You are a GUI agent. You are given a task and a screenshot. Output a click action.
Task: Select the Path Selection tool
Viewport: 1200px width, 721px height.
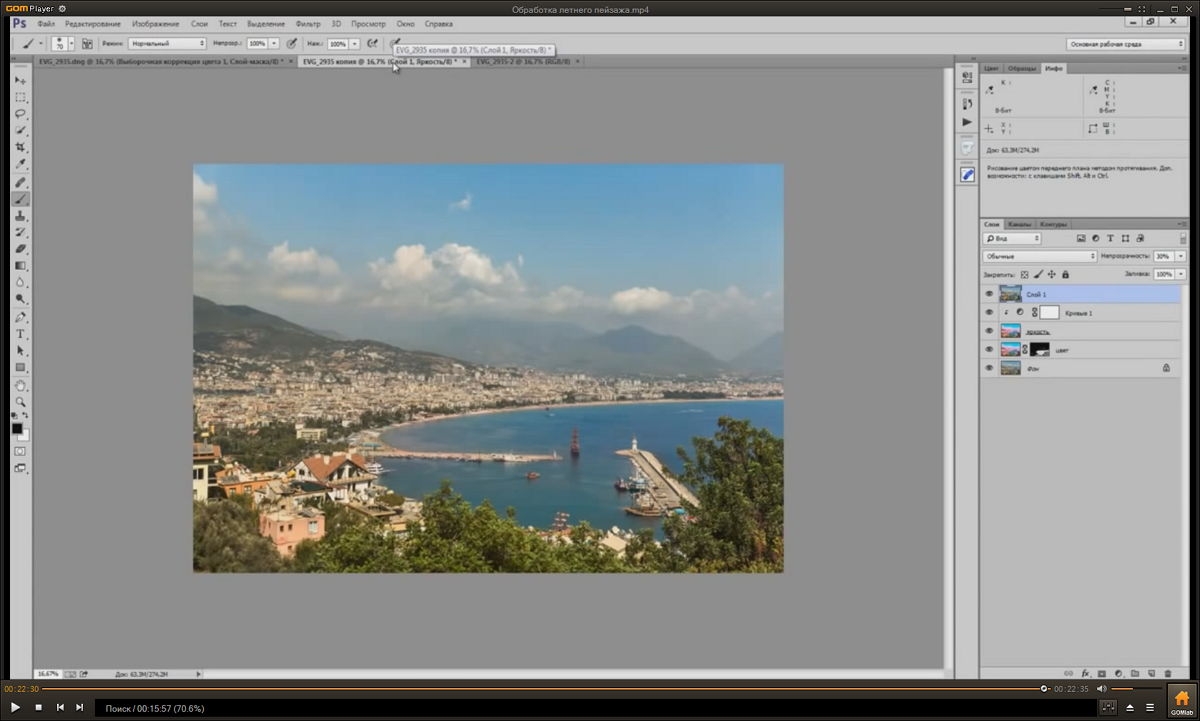(21, 351)
